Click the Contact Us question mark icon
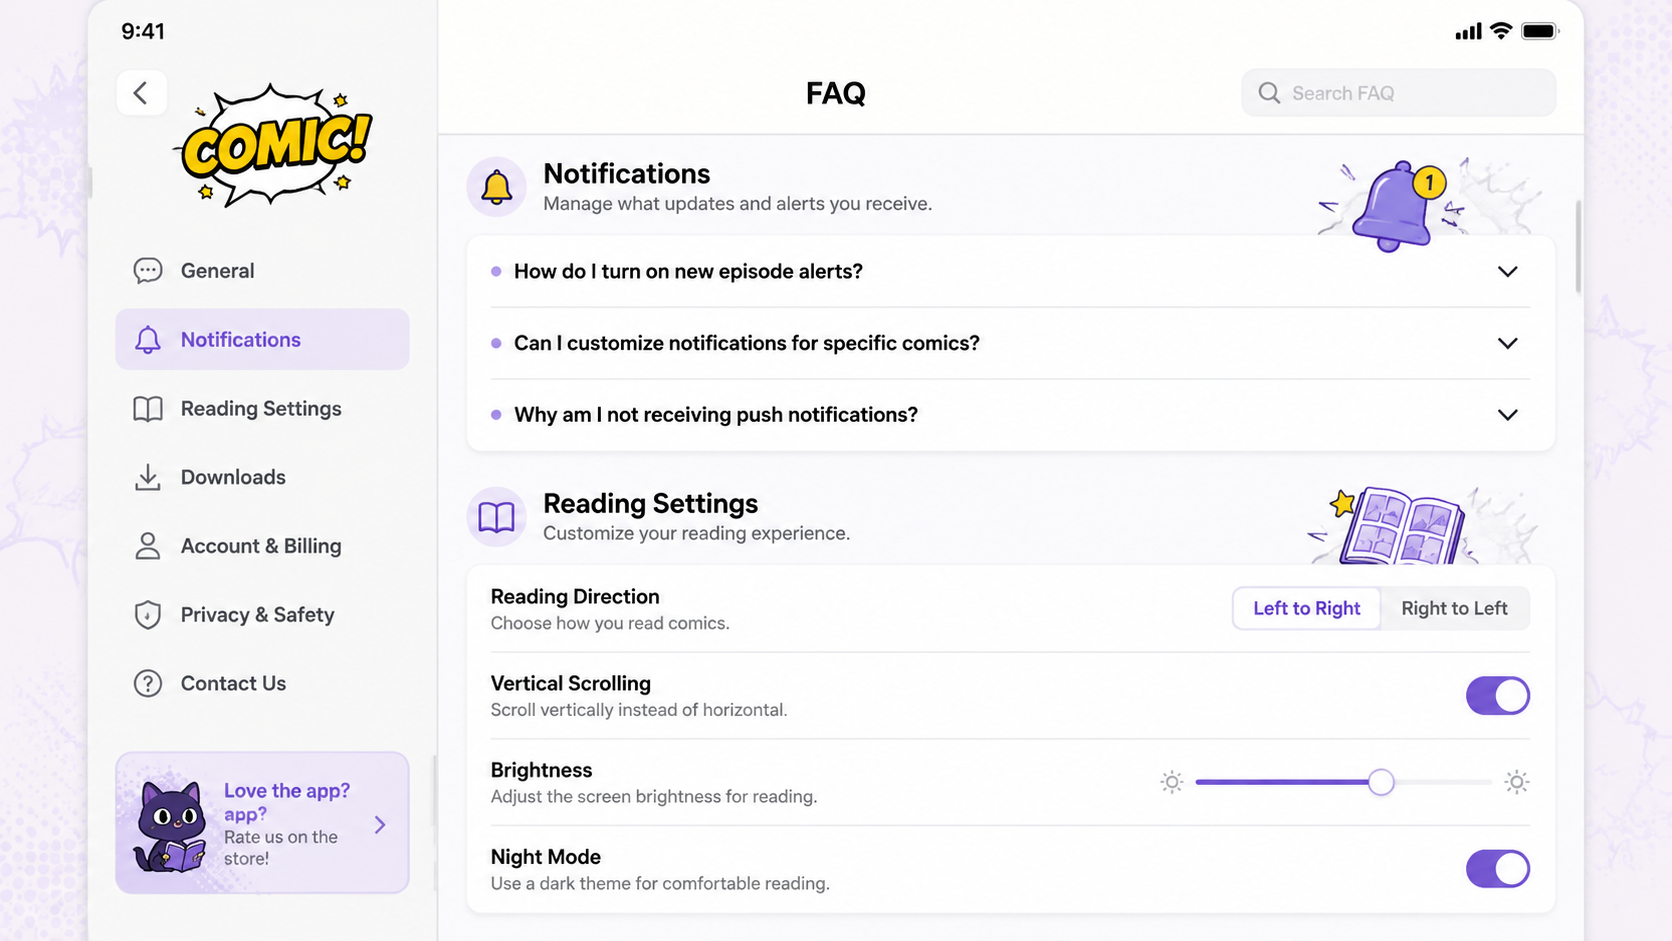The height and width of the screenshot is (941, 1672). [148, 684]
